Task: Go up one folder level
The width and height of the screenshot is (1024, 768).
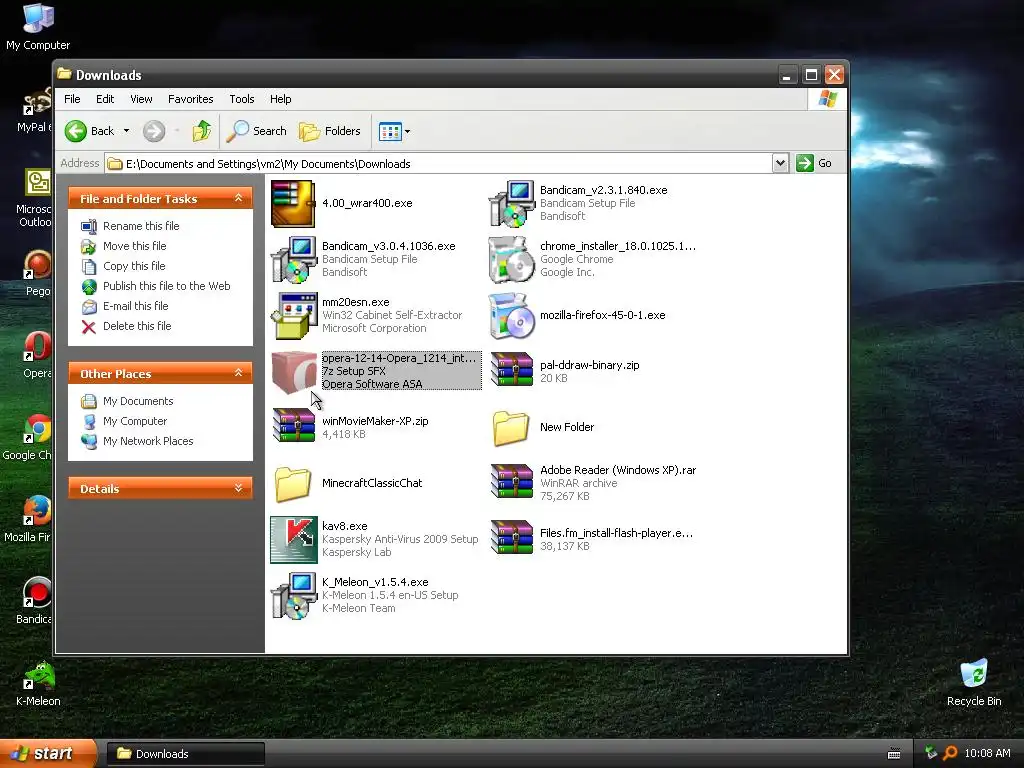Action: point(202,131)
